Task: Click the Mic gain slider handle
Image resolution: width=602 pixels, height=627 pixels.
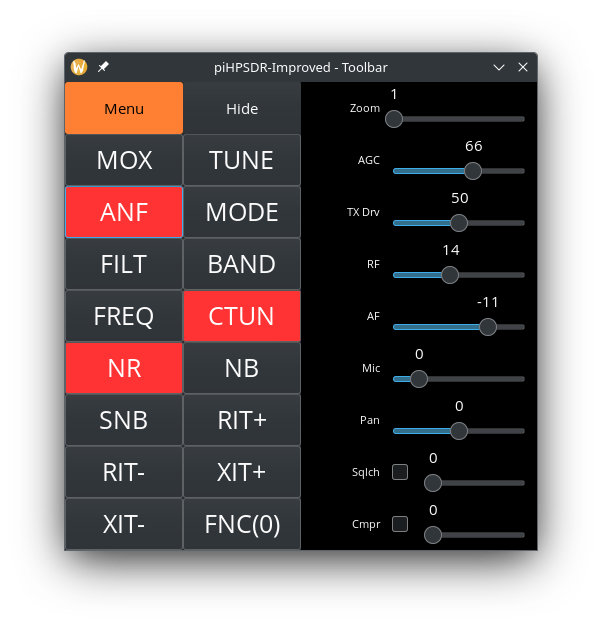Action: [x=419, y=379]
